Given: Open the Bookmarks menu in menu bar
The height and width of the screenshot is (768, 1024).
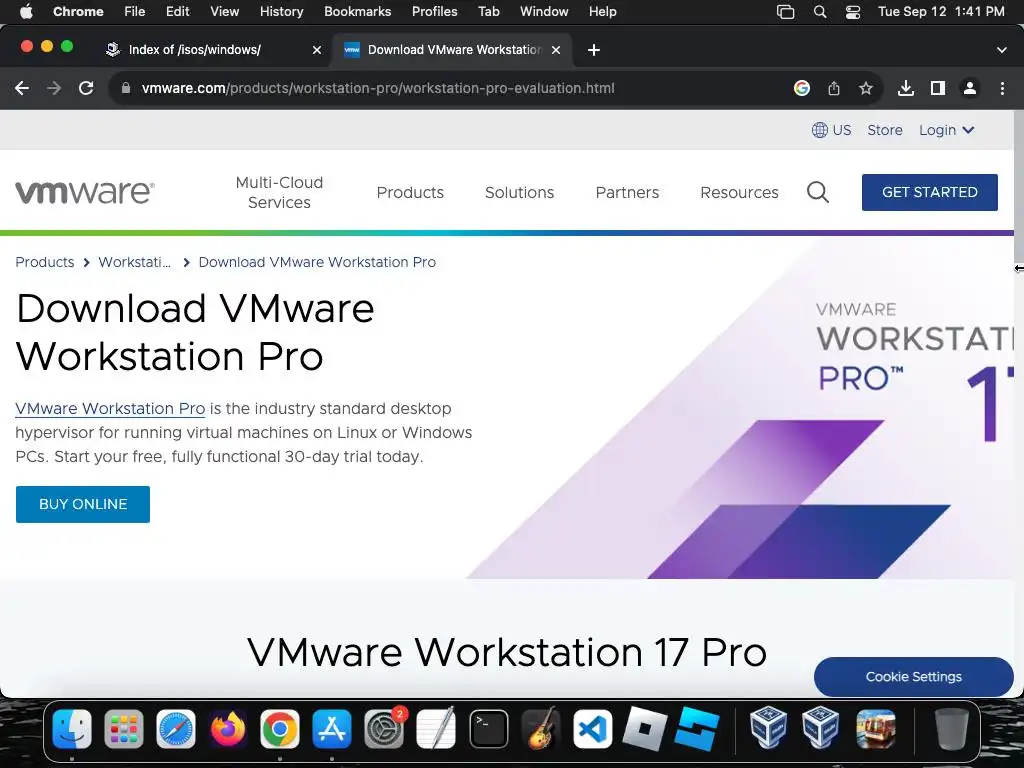Looking at the screenshot, I should pos(357,11).
